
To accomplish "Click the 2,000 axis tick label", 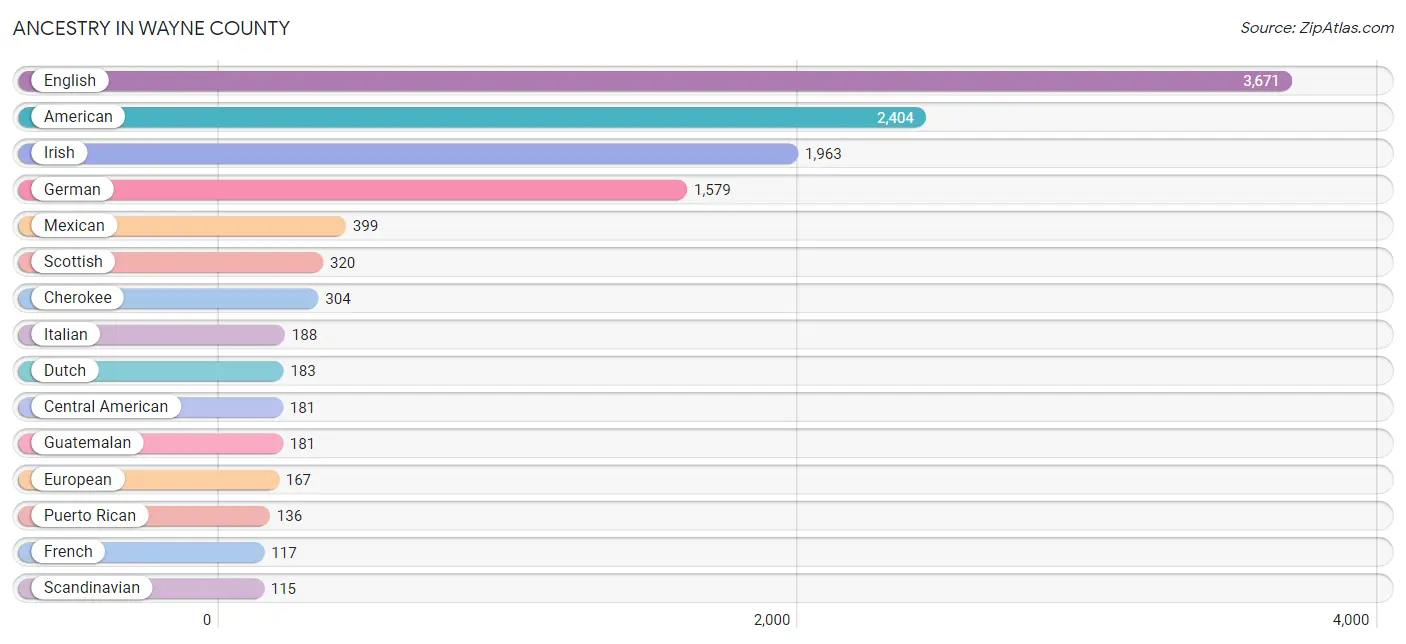I will click(772, 620).
